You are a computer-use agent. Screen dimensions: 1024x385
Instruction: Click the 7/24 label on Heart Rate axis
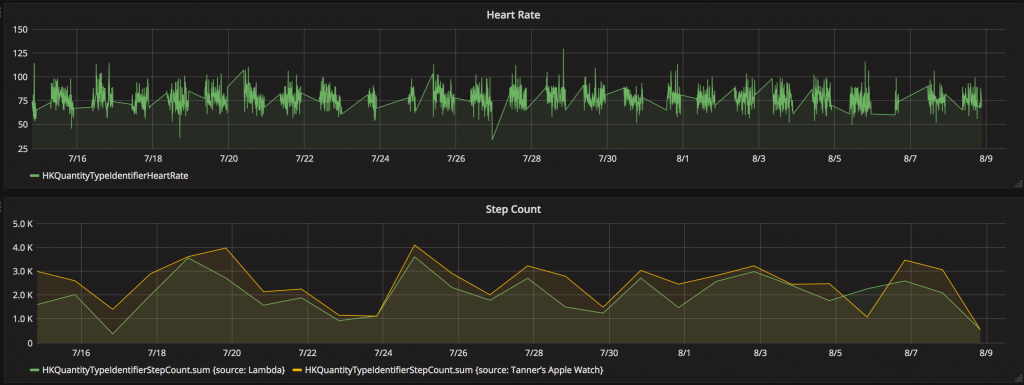click(380, 159)
